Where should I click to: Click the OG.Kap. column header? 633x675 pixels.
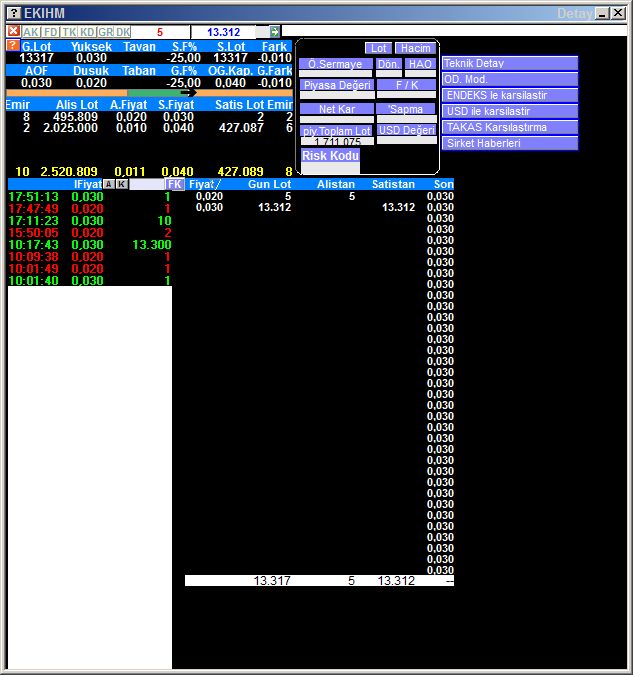[x=230, y=71]
